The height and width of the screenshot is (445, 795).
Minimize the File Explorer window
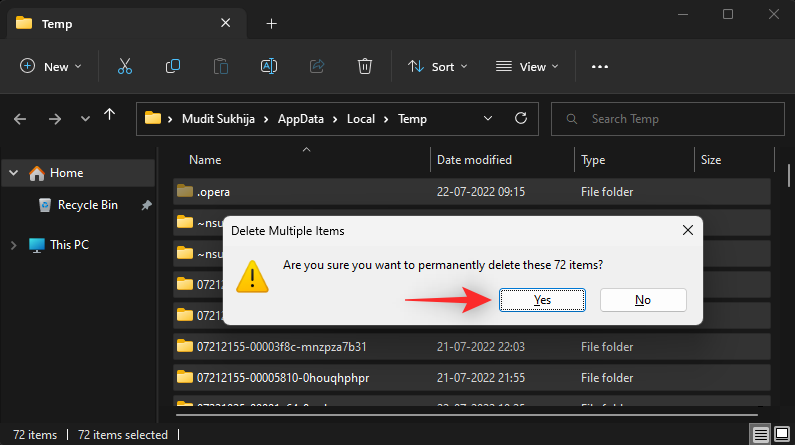coord(683,14)
